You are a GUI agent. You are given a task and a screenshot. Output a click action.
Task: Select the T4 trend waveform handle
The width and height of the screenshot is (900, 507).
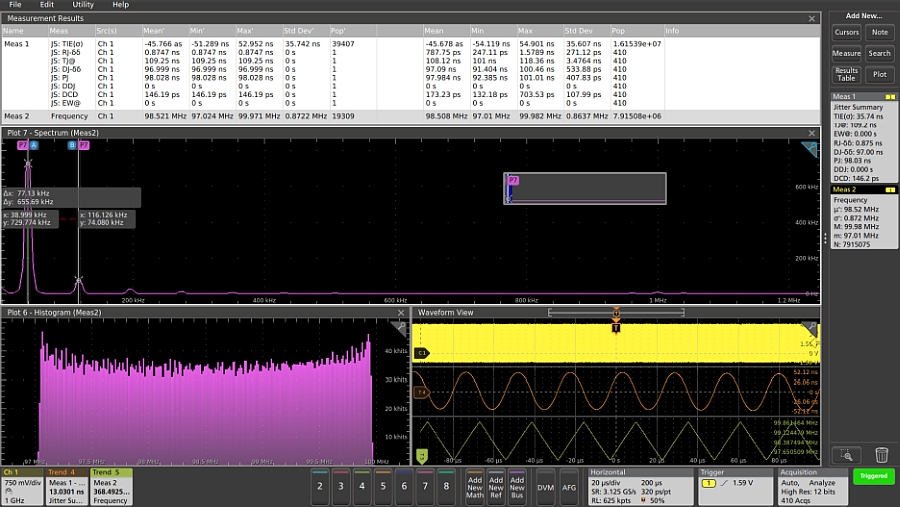click(422, 392)
